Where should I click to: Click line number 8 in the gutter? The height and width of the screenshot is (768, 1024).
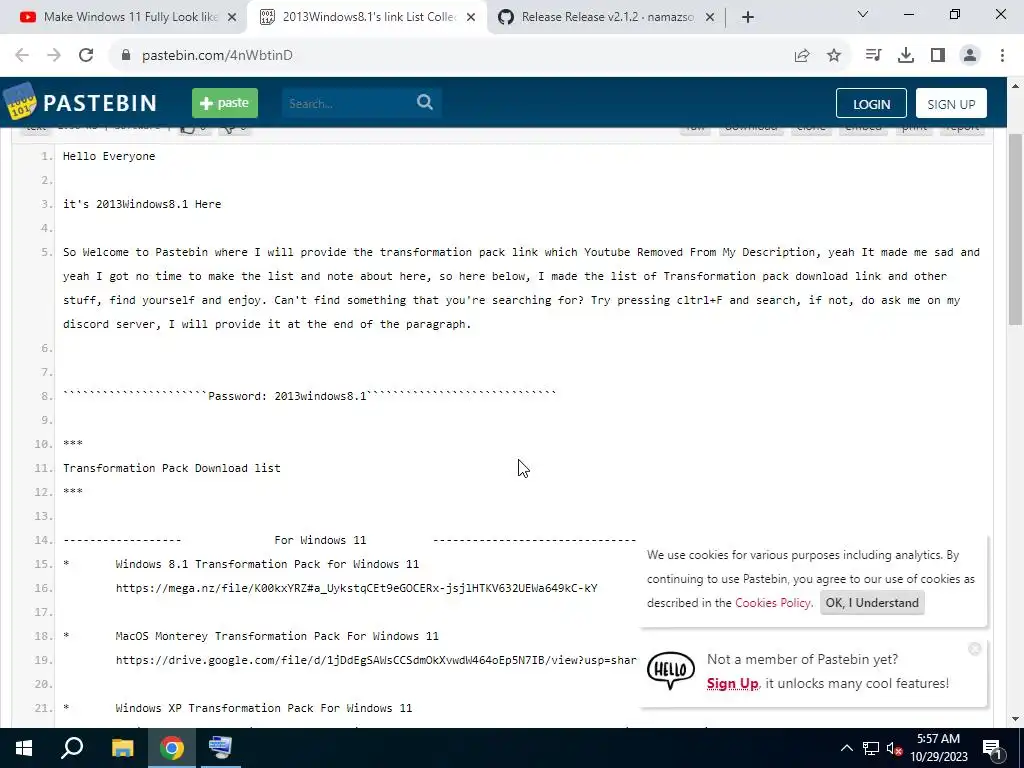pos(46,396)
